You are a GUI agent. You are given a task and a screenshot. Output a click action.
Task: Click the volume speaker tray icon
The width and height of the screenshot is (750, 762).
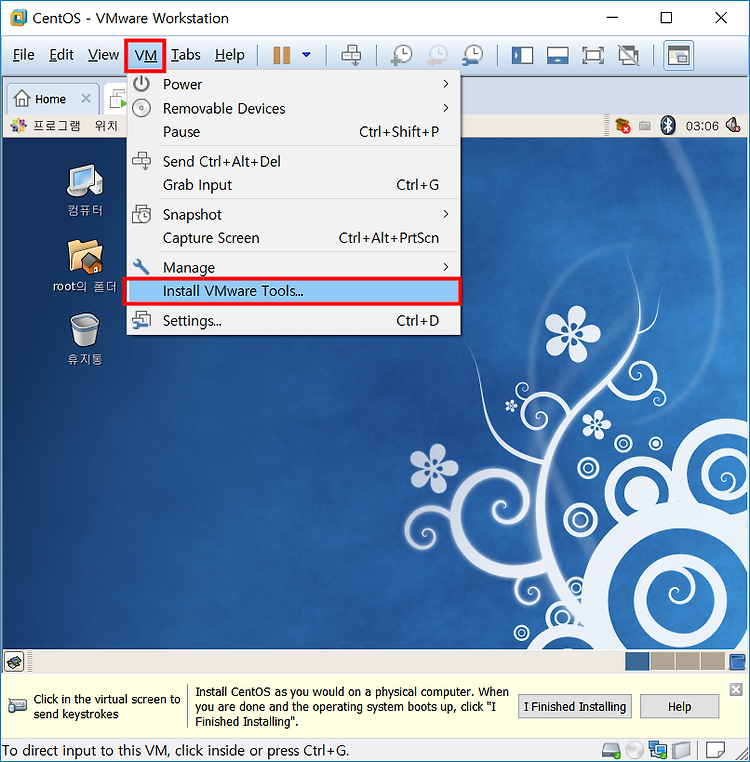733,125
